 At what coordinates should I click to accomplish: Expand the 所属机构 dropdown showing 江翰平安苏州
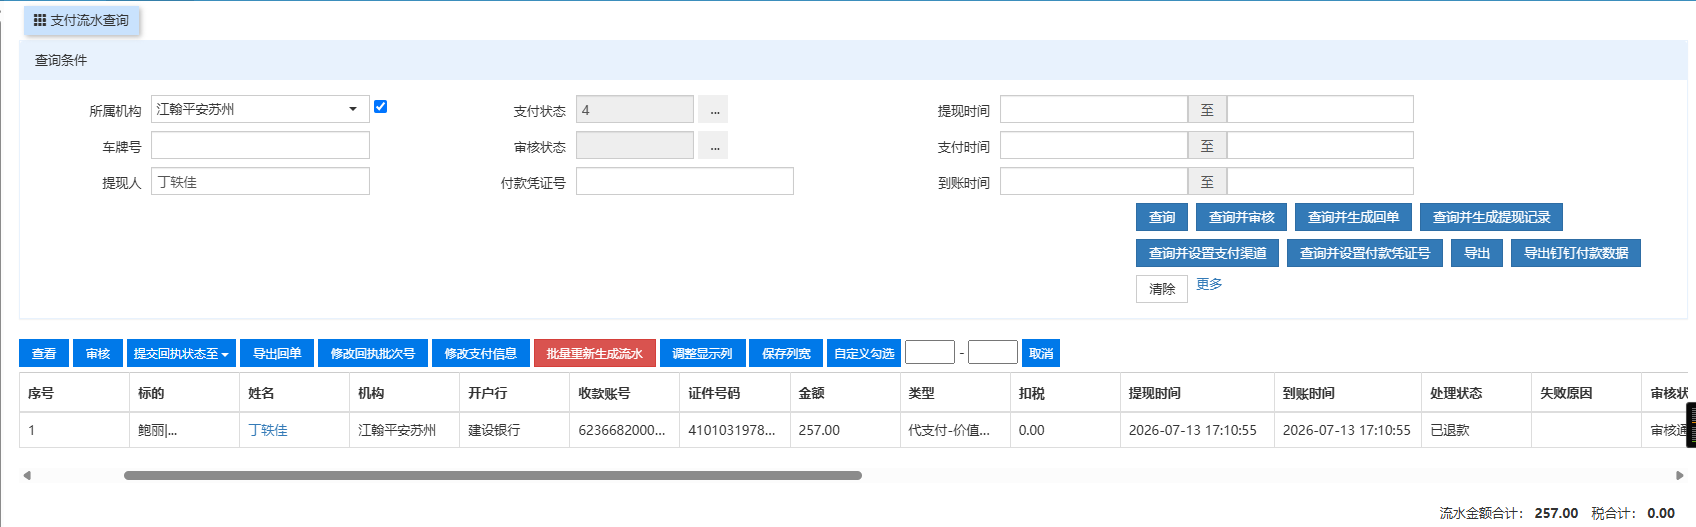click(x=260, y=109)
